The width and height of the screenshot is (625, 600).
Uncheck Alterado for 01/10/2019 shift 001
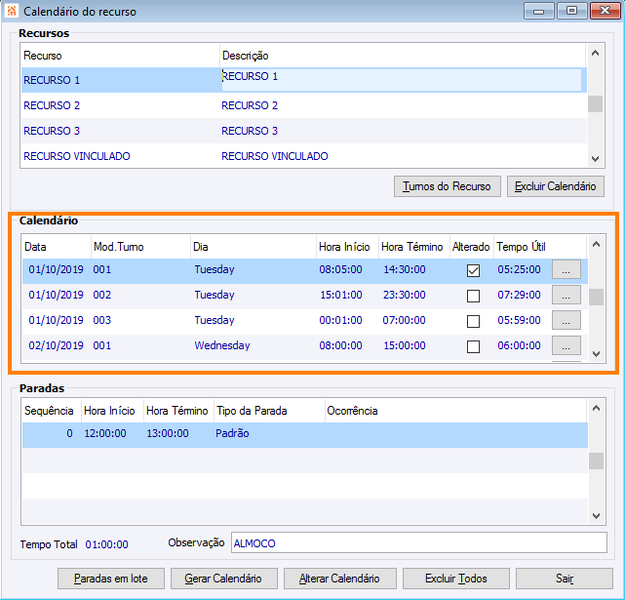tap(473, 270)
